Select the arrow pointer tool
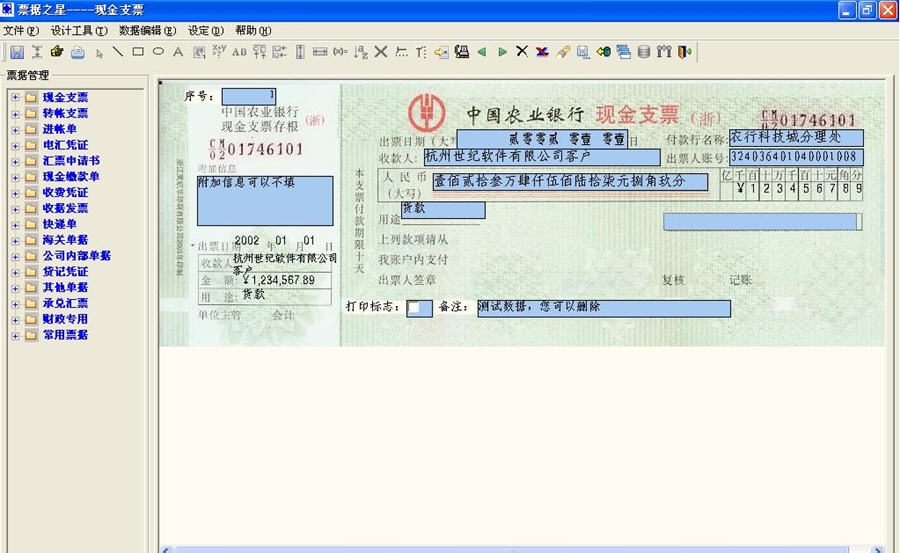The width and height of the screenshot is (900, 553). 99,53
